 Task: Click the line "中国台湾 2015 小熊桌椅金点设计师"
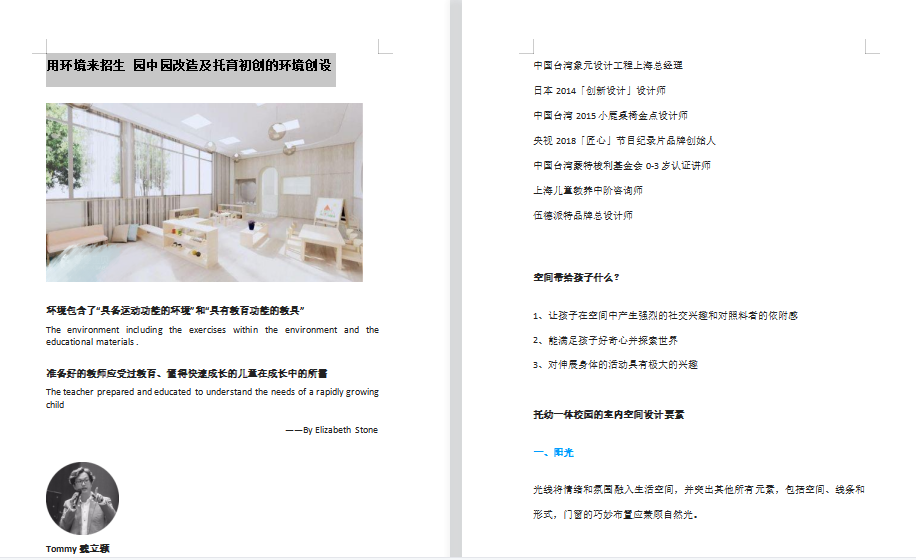click(610, 116)
